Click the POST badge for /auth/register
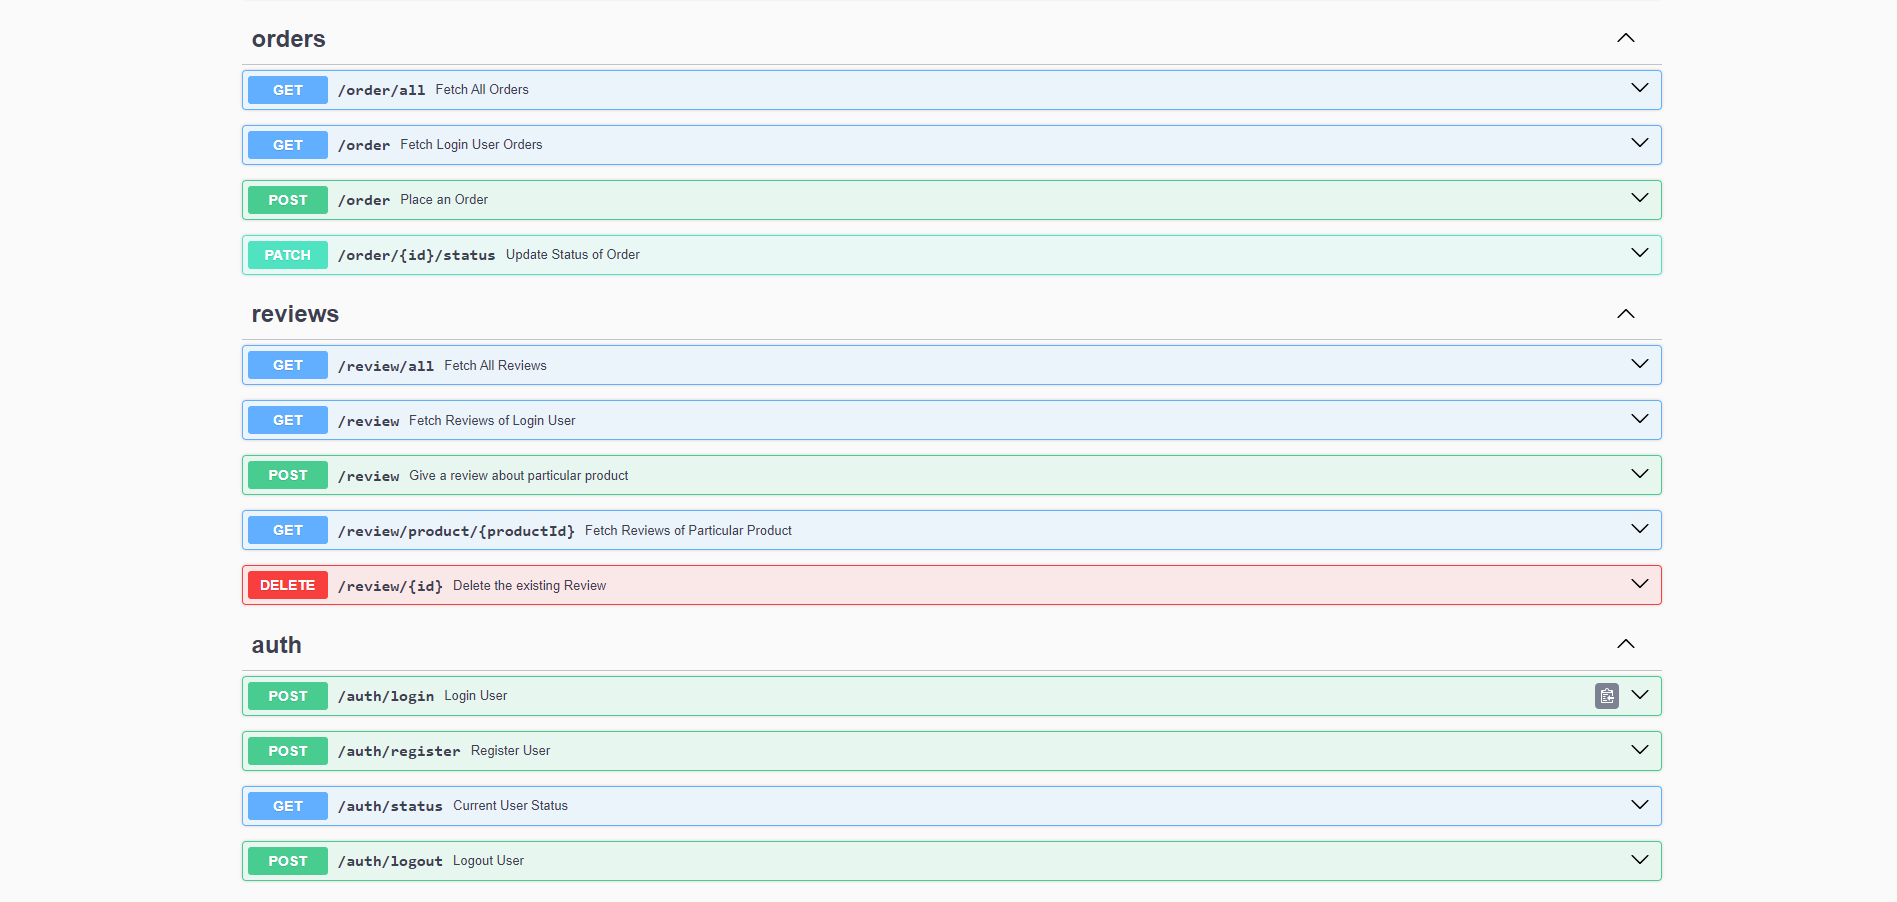Viewport: 1897px width, 902px height. pos(288,751)
